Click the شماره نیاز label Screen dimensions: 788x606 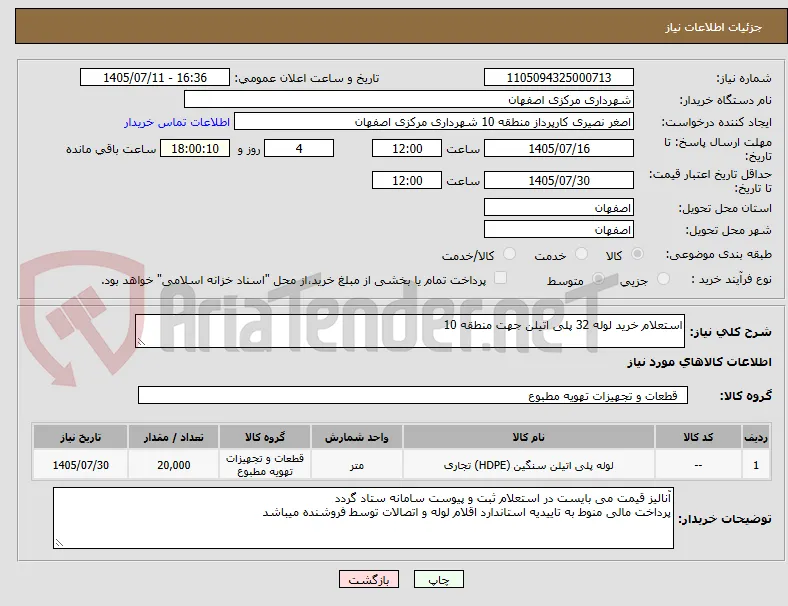click(744, 78)
